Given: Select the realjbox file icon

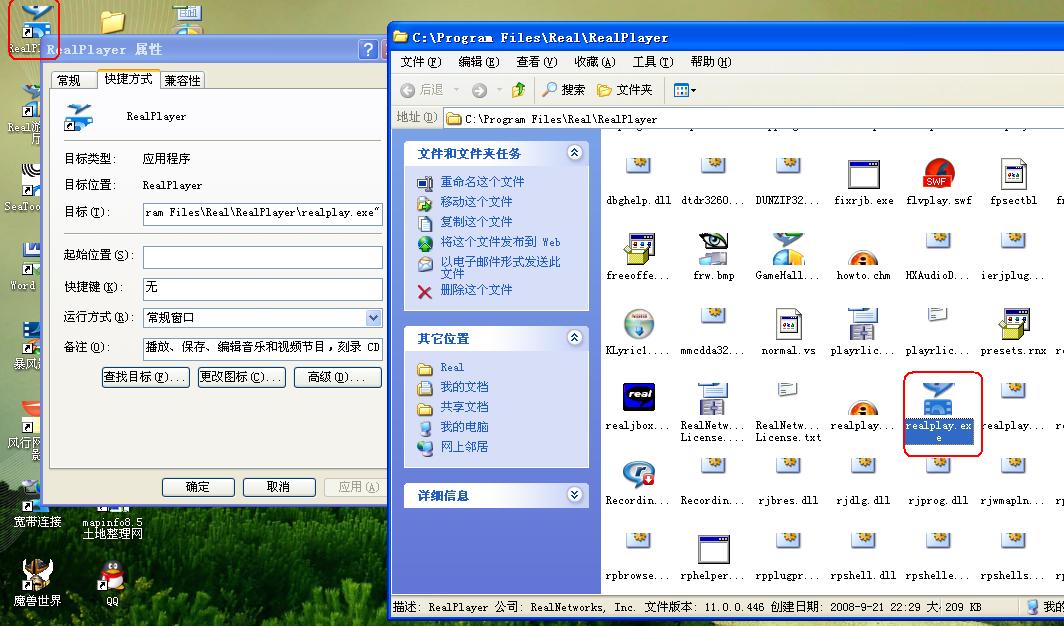Looking at the screenshot, I should pyautogui.click(x=639, y=397).
